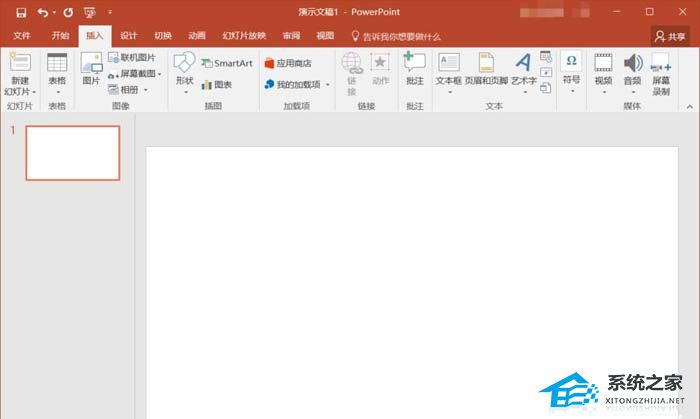This screenshot has height=419, width=700.
Task: Open 页眉和页脚 header and footer
Action: tap(486, 68)
